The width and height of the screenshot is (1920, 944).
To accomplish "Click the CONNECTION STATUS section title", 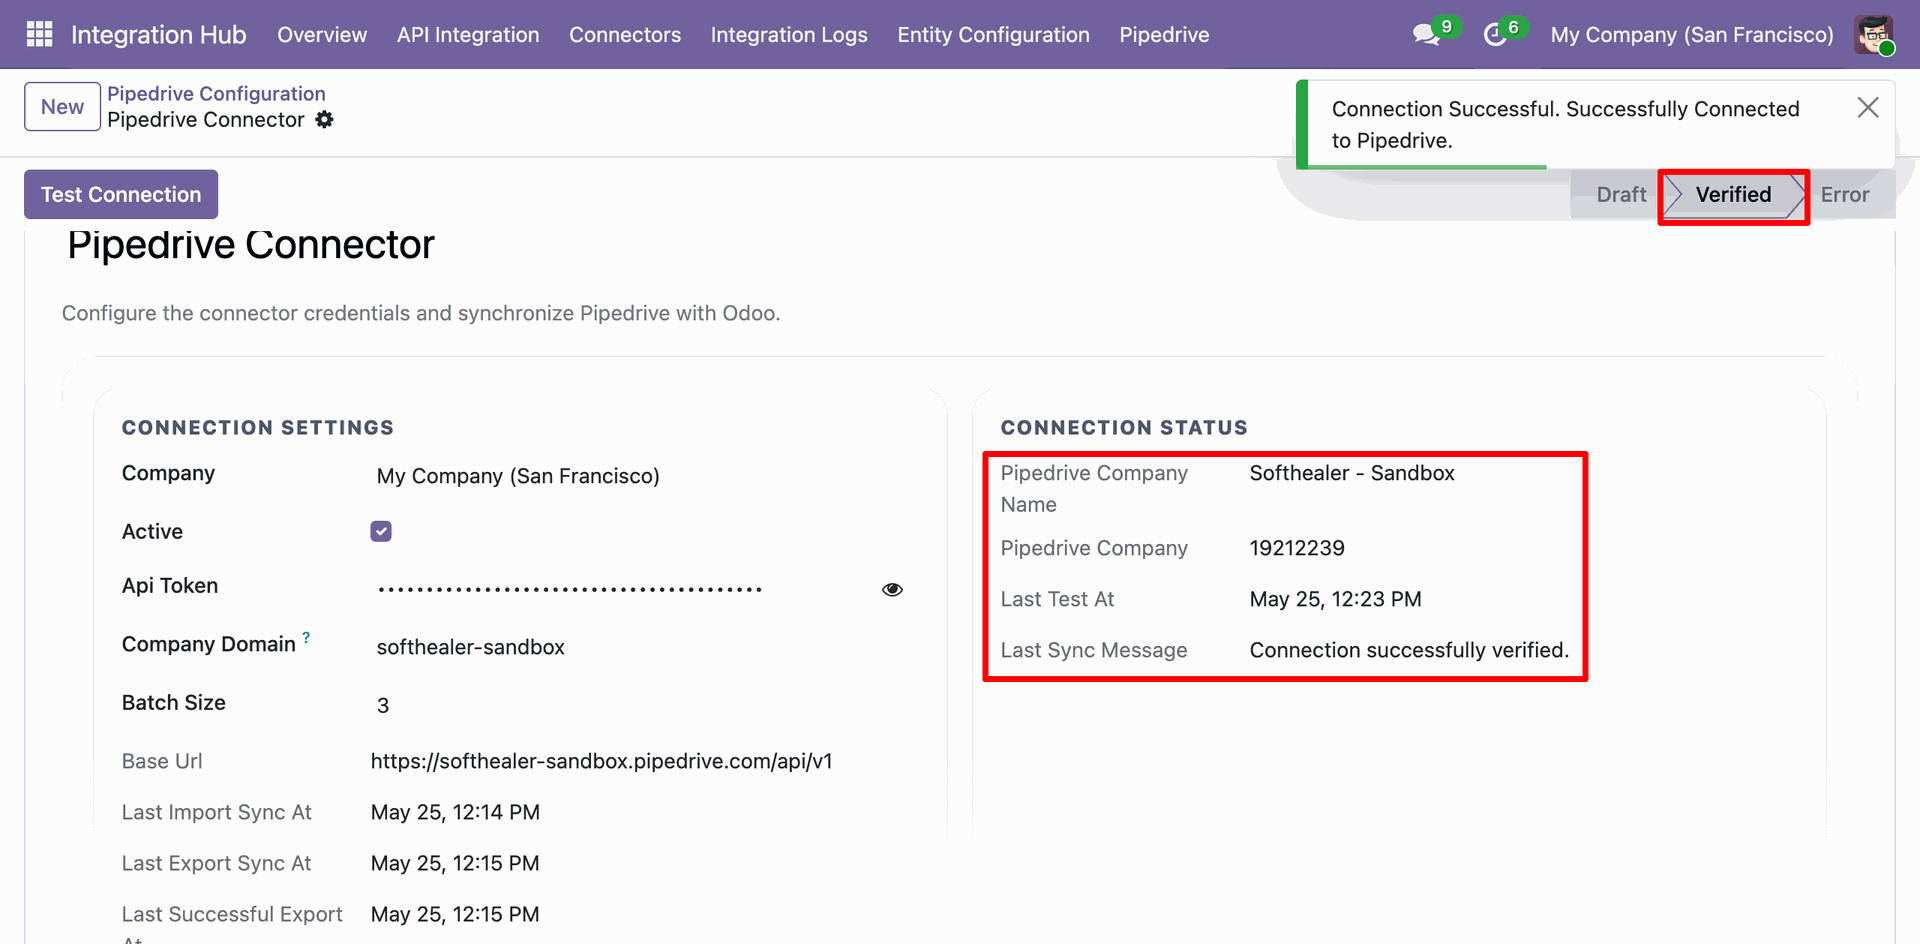I will [1124, 427].
